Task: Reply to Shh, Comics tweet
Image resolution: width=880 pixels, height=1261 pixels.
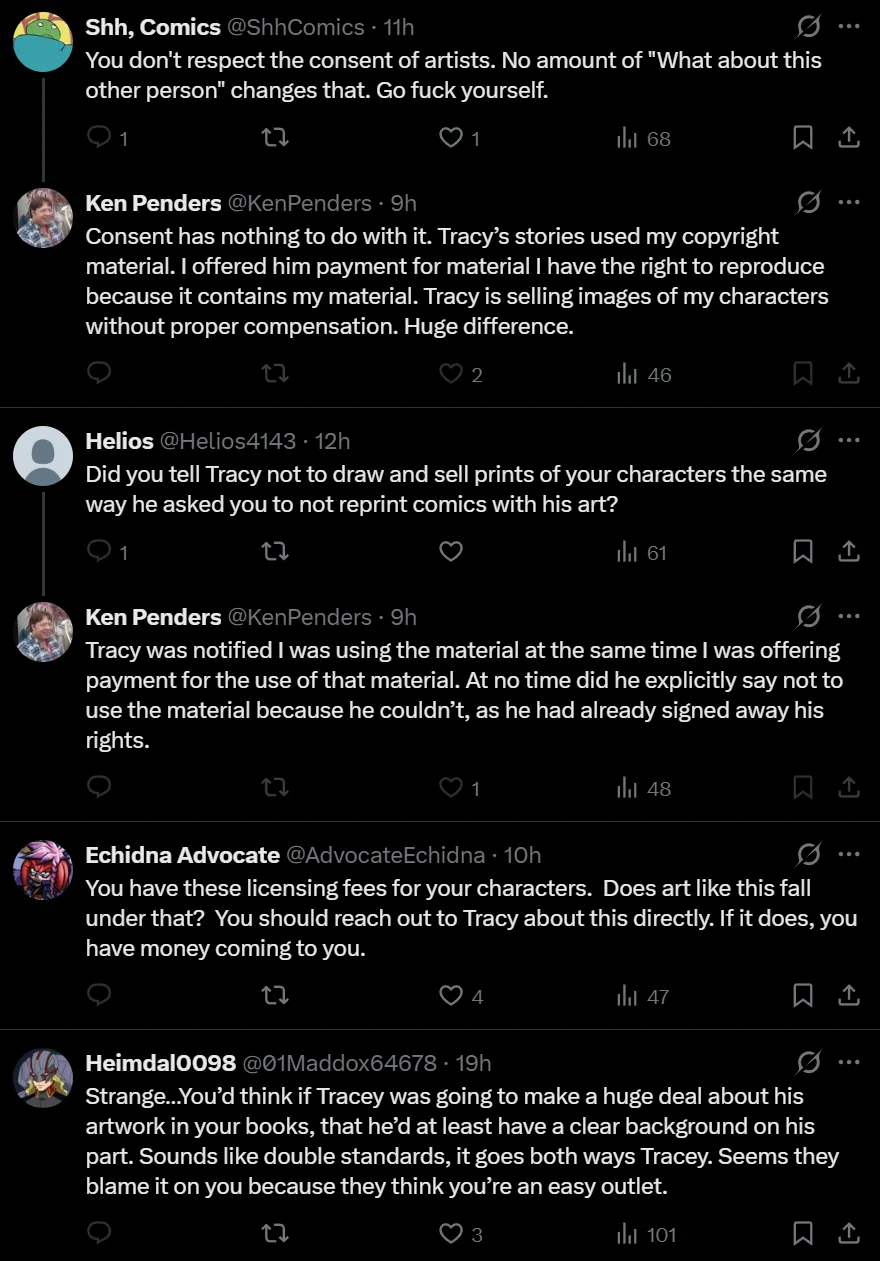Action: point(99,138)
